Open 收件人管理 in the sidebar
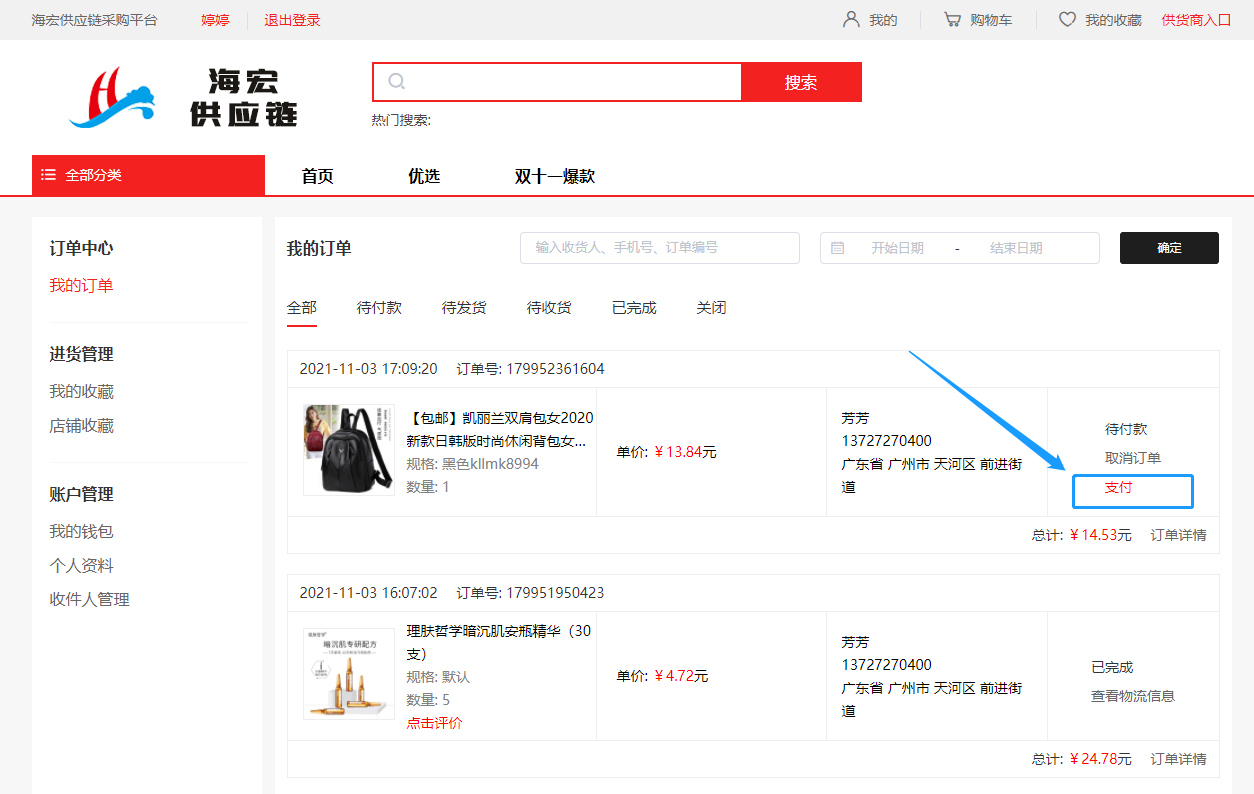 (89, 600)
